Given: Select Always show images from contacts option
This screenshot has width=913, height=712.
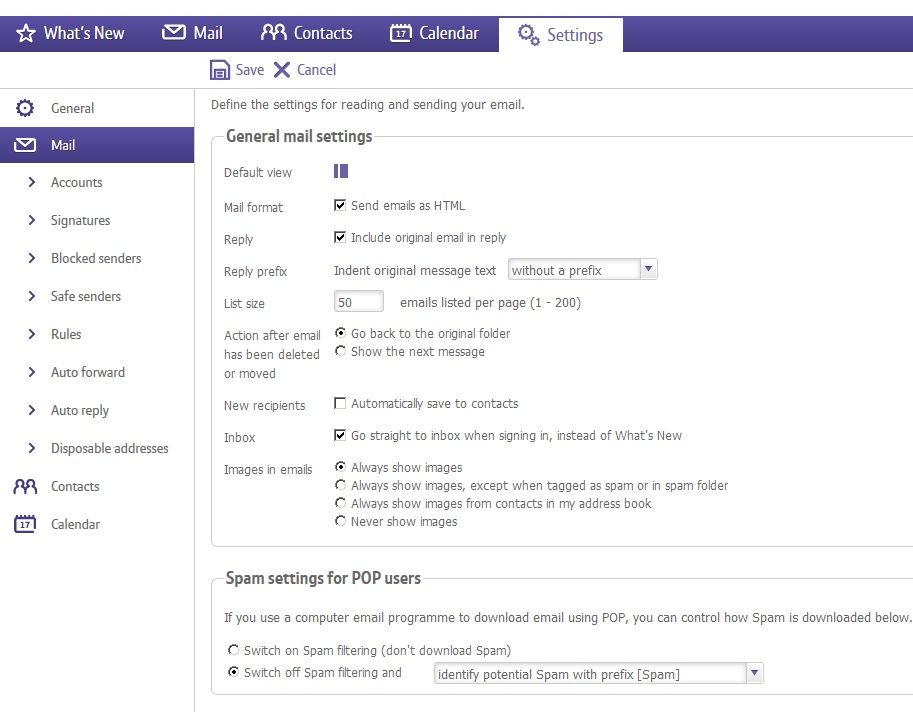Looking at the screenshot, I should click(341, 502).
